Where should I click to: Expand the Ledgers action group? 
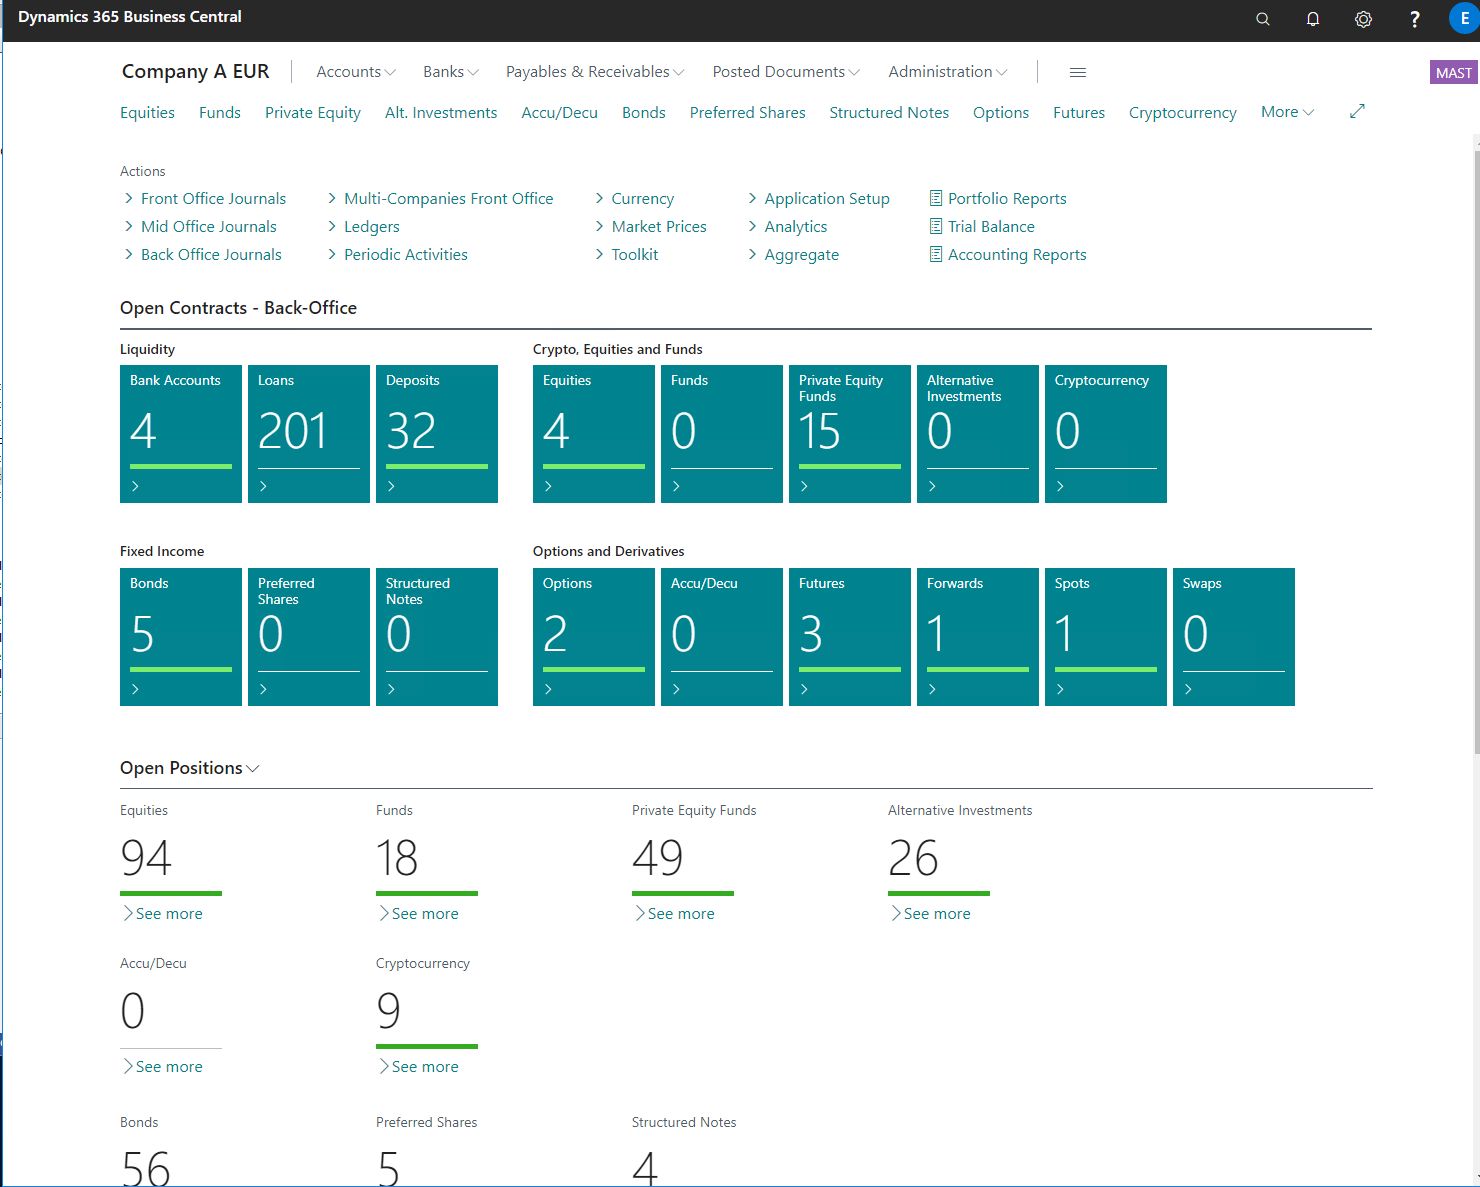pyautogui.click(x=363, y=226)
